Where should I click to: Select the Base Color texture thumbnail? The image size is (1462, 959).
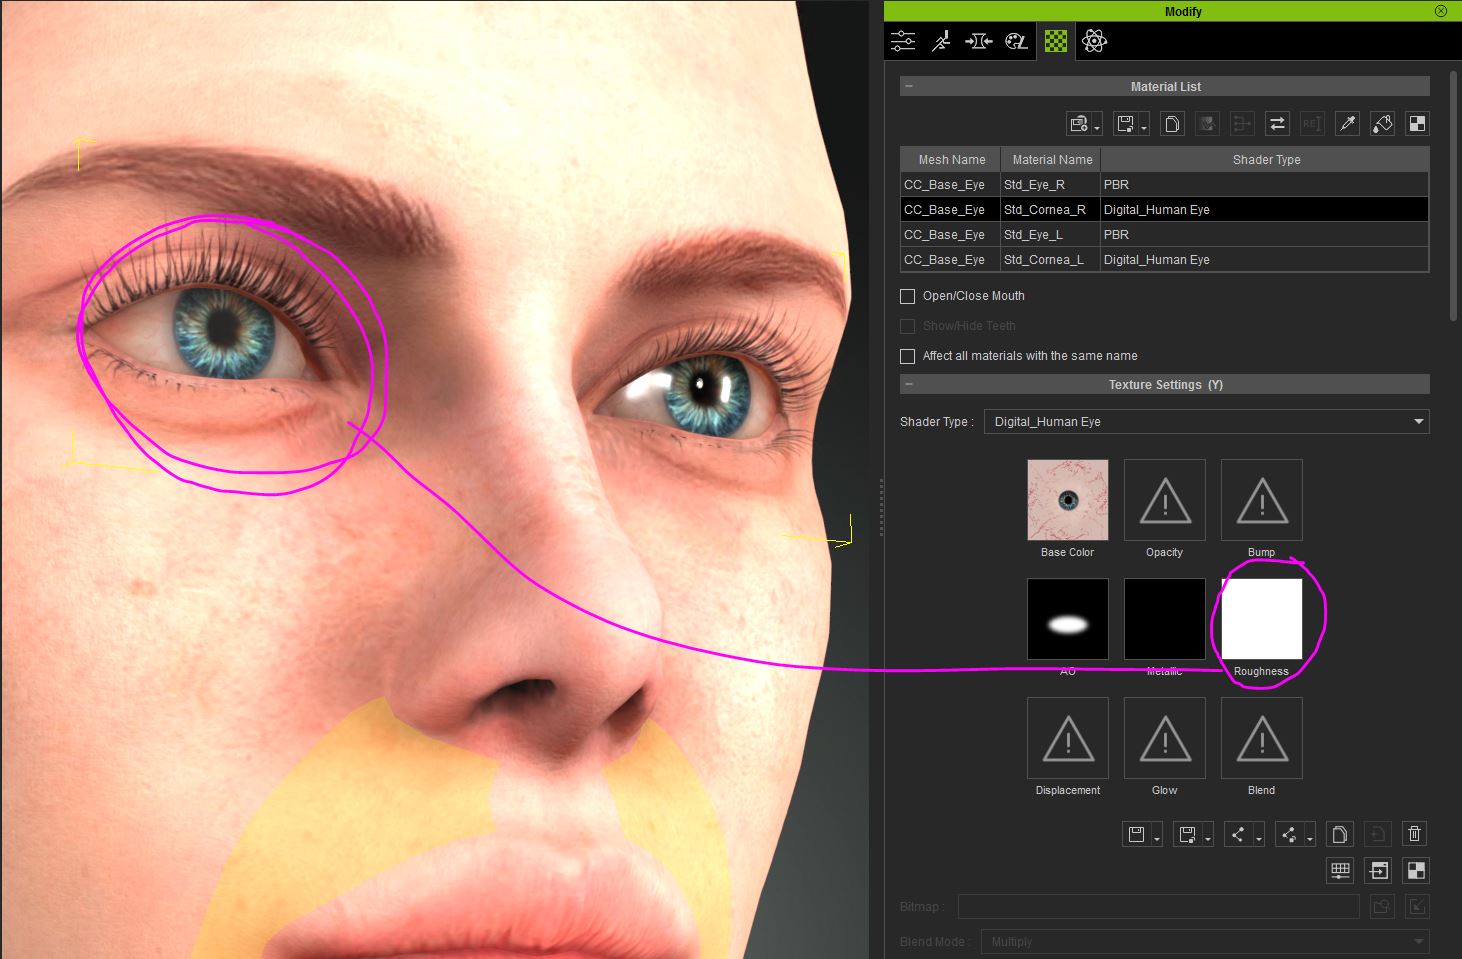pyautogui.click(x=1068, y=500)
